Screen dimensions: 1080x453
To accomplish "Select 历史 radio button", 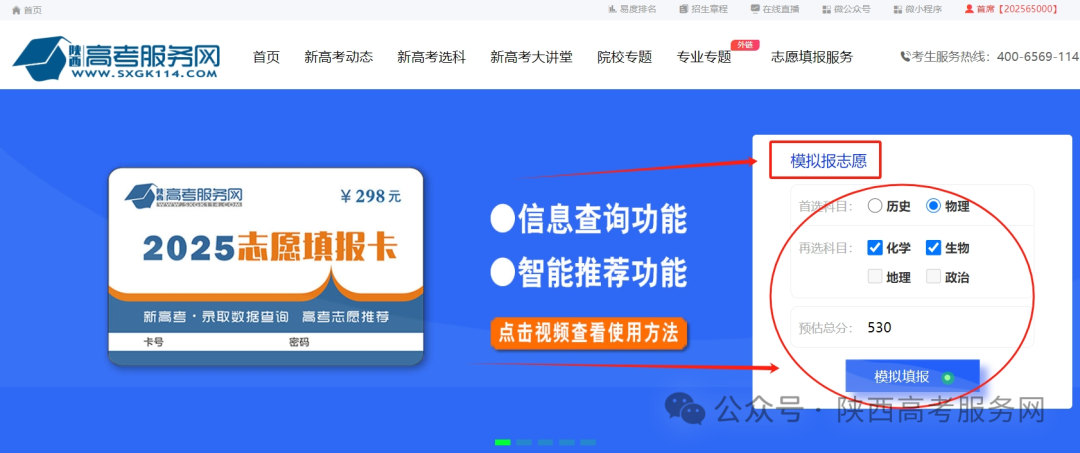I will point(875,206).
